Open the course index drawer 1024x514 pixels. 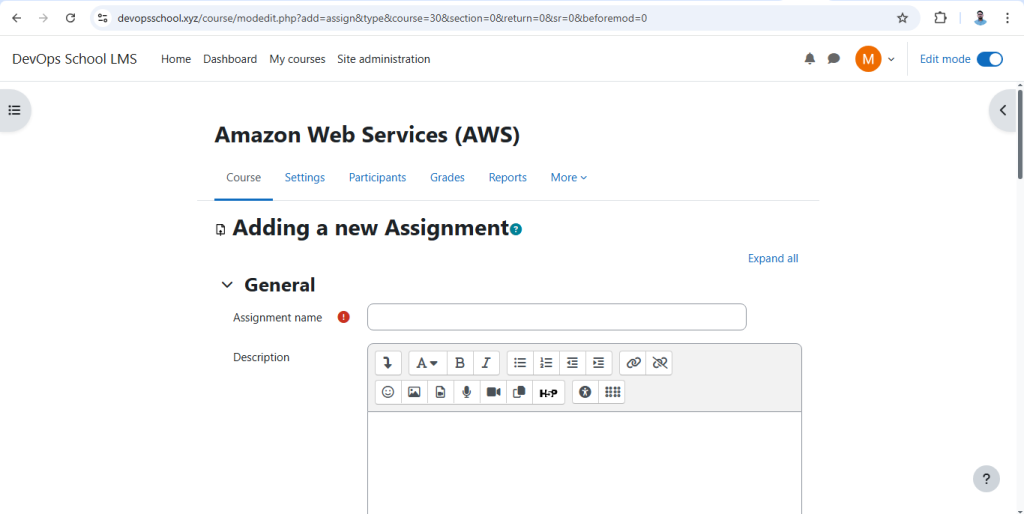pos(14,110)
